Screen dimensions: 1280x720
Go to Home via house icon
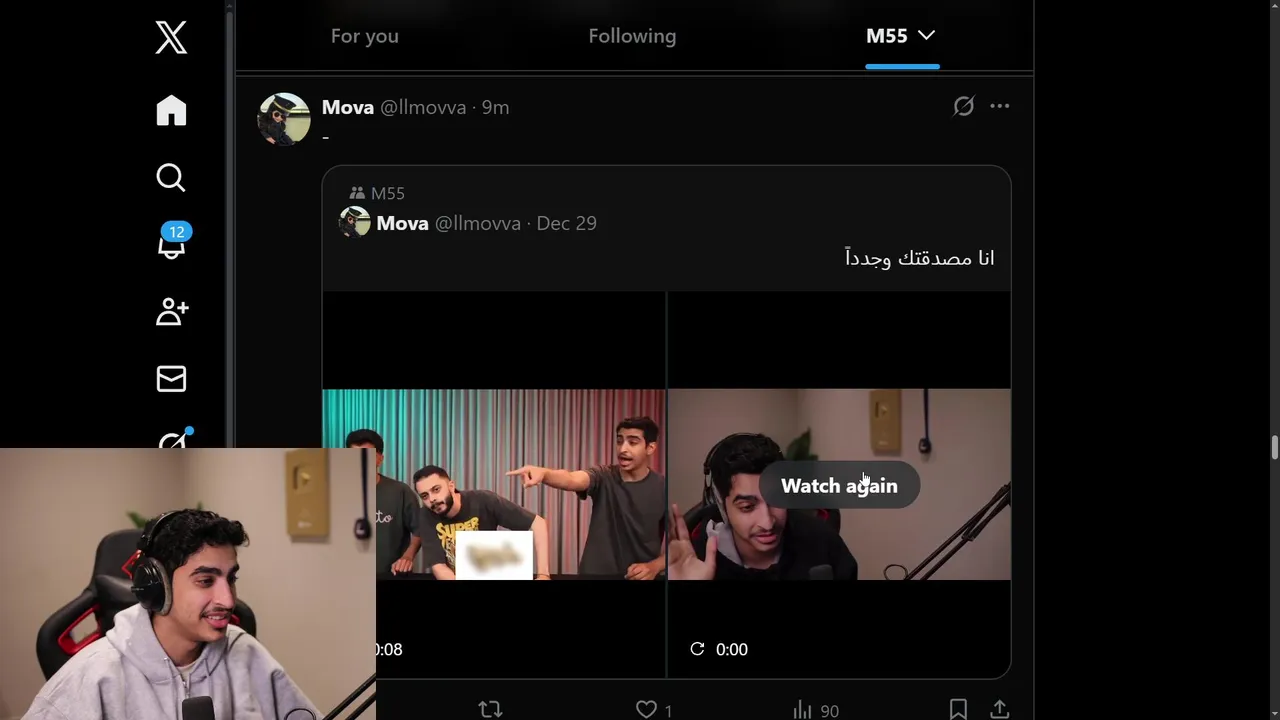(x=171, y=110)
